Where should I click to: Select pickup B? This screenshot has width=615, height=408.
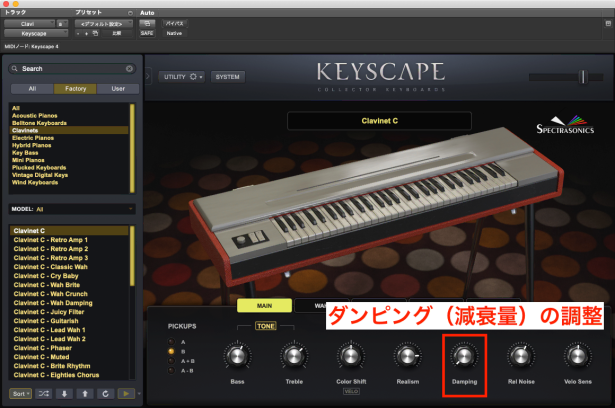(x=171, y=351)
